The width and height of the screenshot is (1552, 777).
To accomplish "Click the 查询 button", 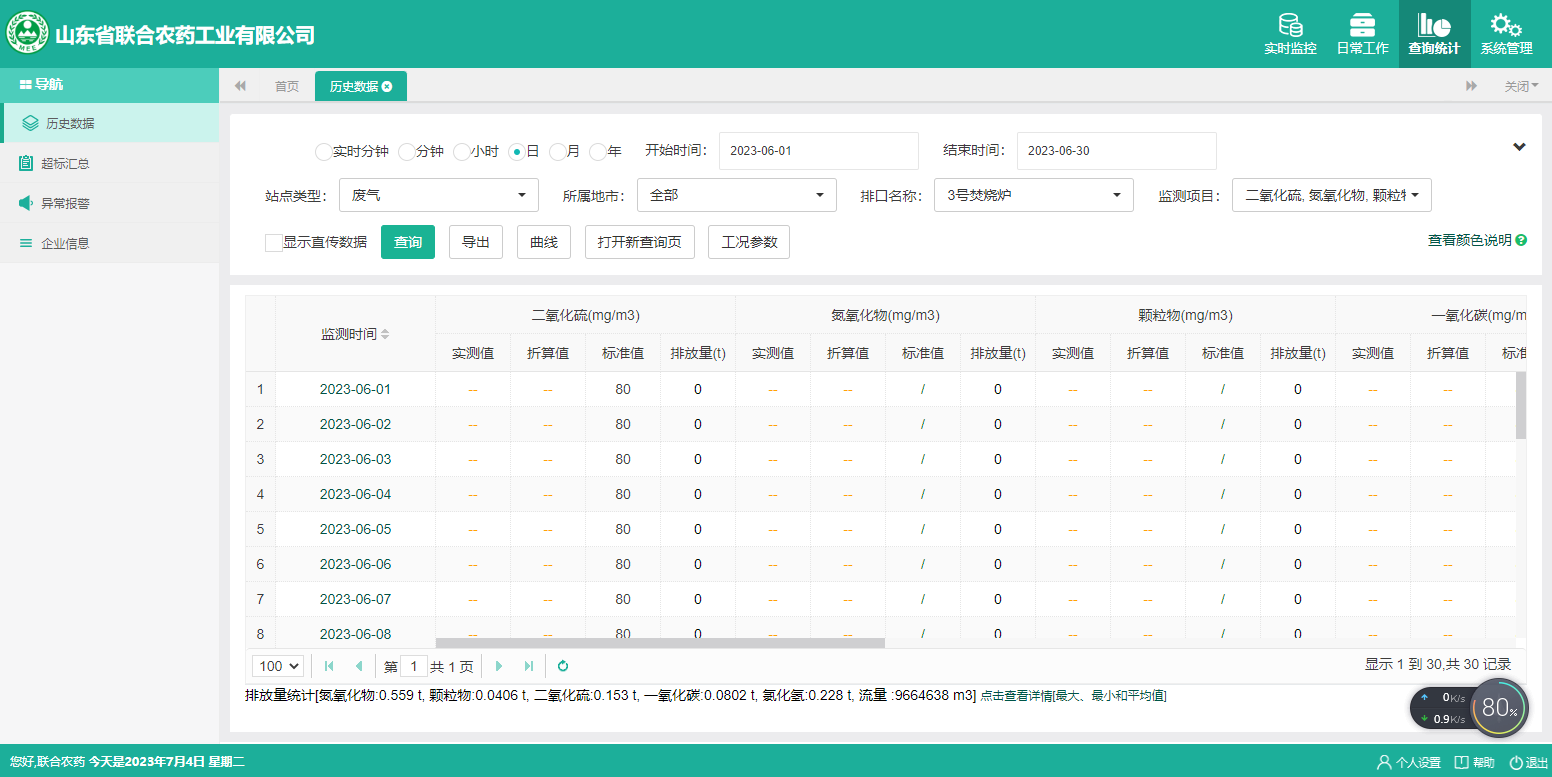I will tap(408, 242).
